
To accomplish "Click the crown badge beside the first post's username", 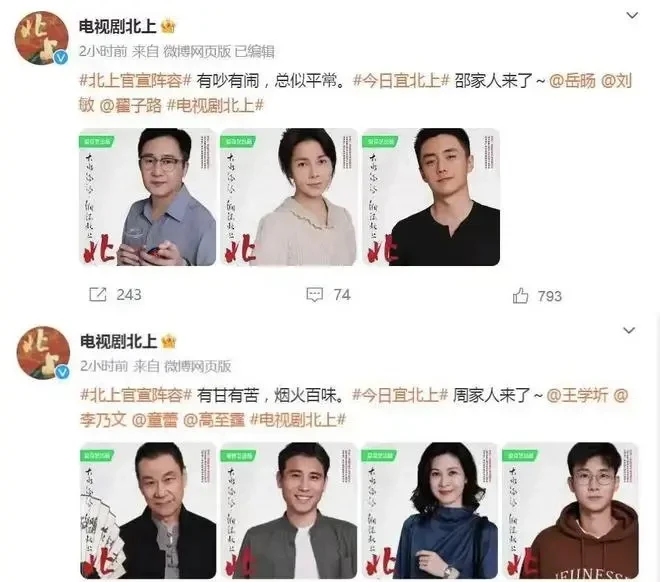I will pos(168,27).
